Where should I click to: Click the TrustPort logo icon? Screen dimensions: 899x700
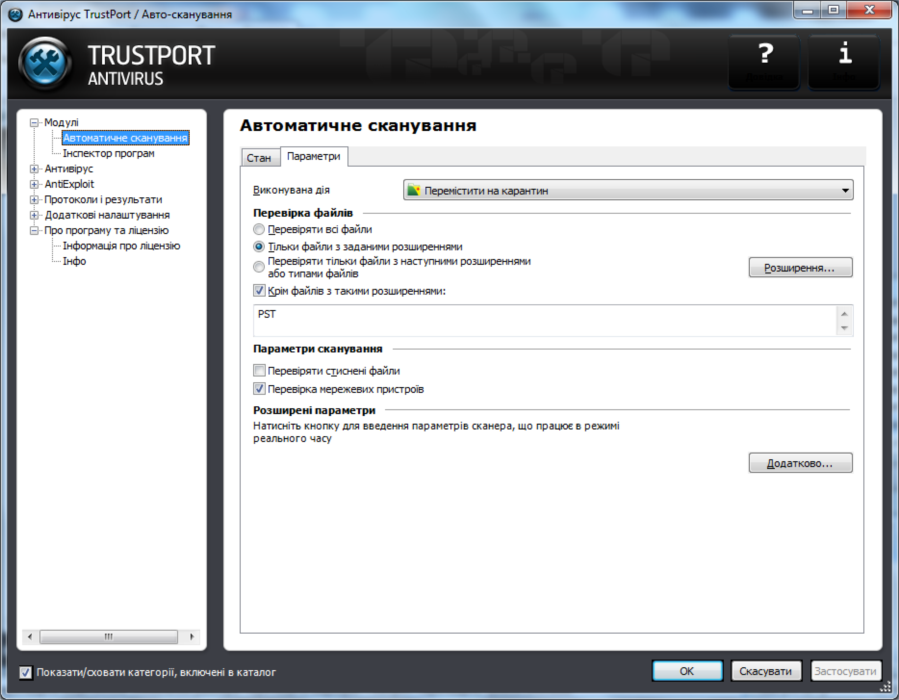click(45, 60)
